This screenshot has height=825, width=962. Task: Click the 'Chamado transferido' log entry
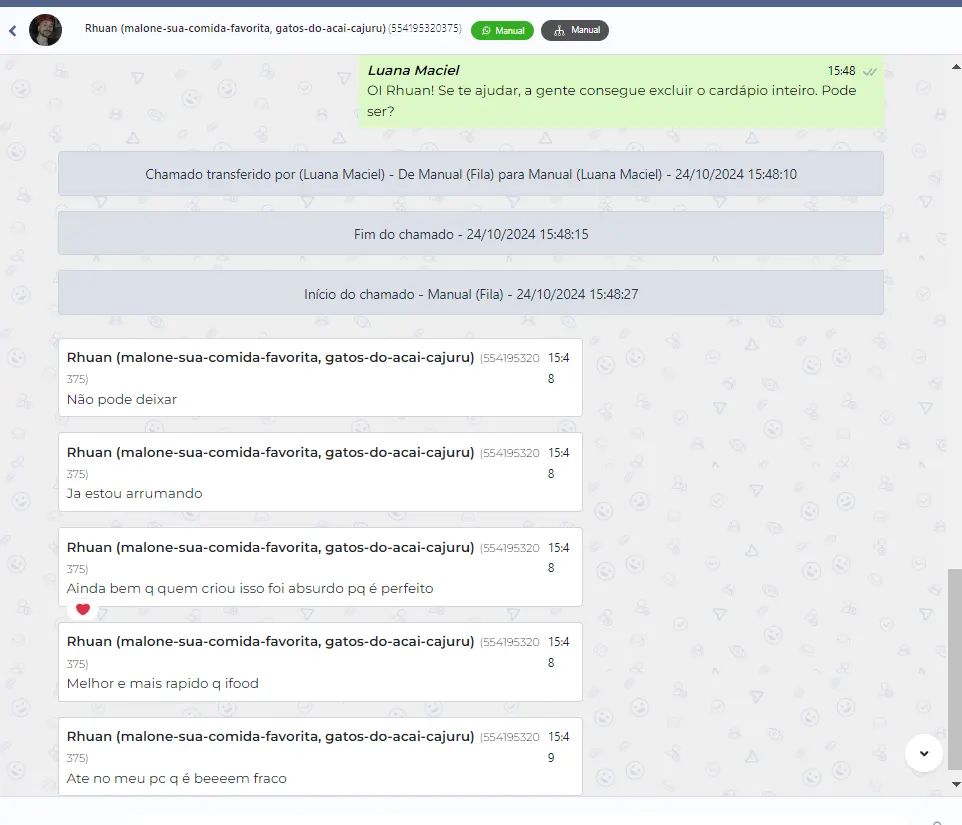tap(471, 174)
